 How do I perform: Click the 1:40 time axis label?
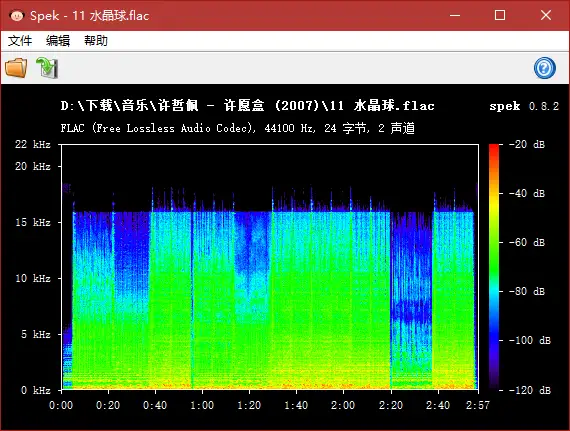pos(296,405)
